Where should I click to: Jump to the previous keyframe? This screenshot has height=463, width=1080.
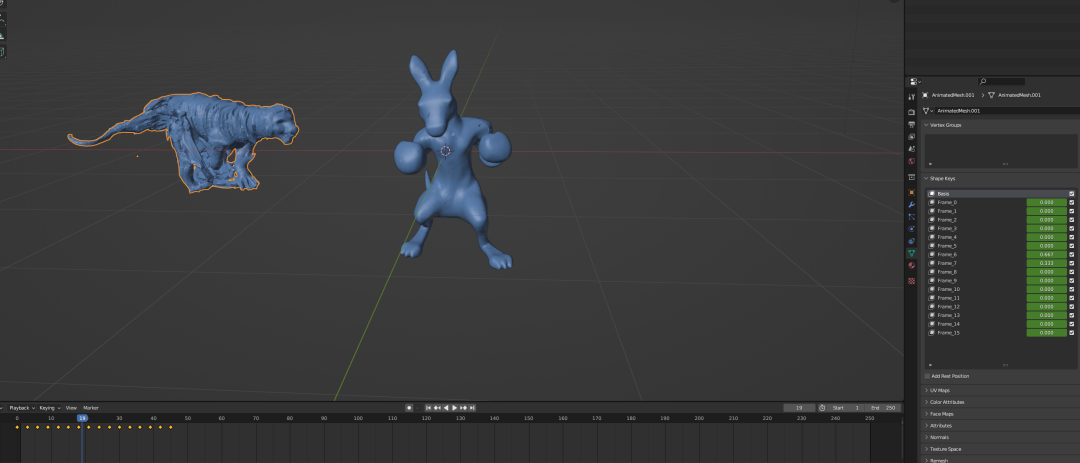(x=437, y=408)
